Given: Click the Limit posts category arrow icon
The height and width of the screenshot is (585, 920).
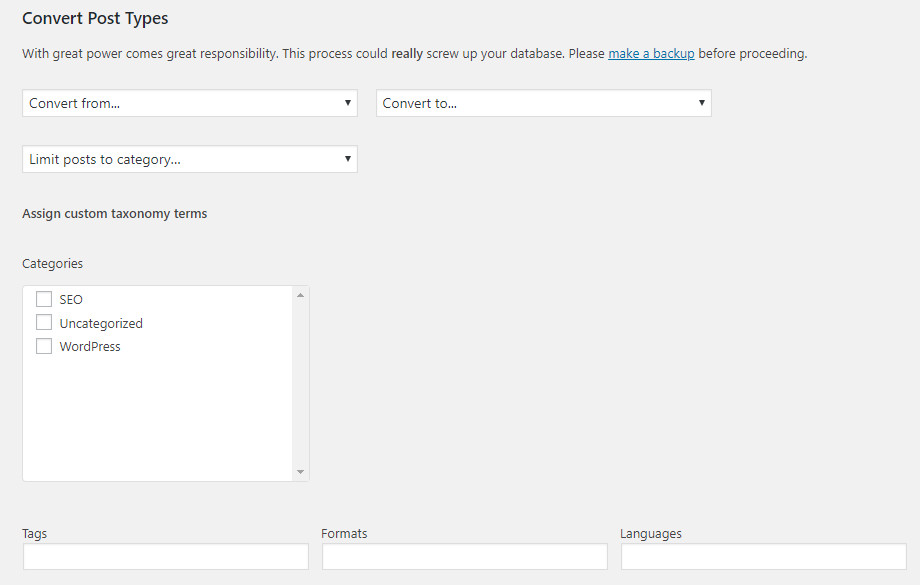Looking at the screenshot, I should (347, 158).
